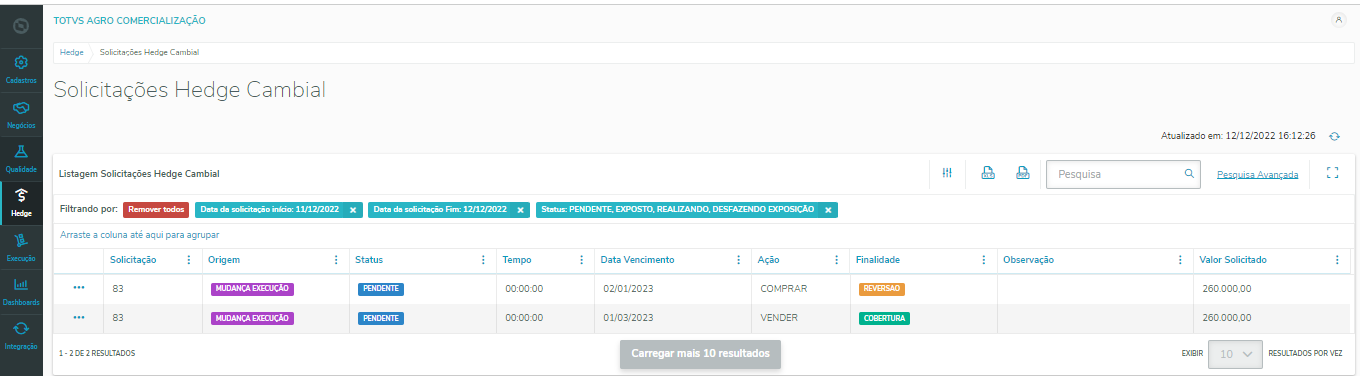The image size is (1360, 376).
Task: Open the Negócios sidebar section
Action: (x=21, y=114)
